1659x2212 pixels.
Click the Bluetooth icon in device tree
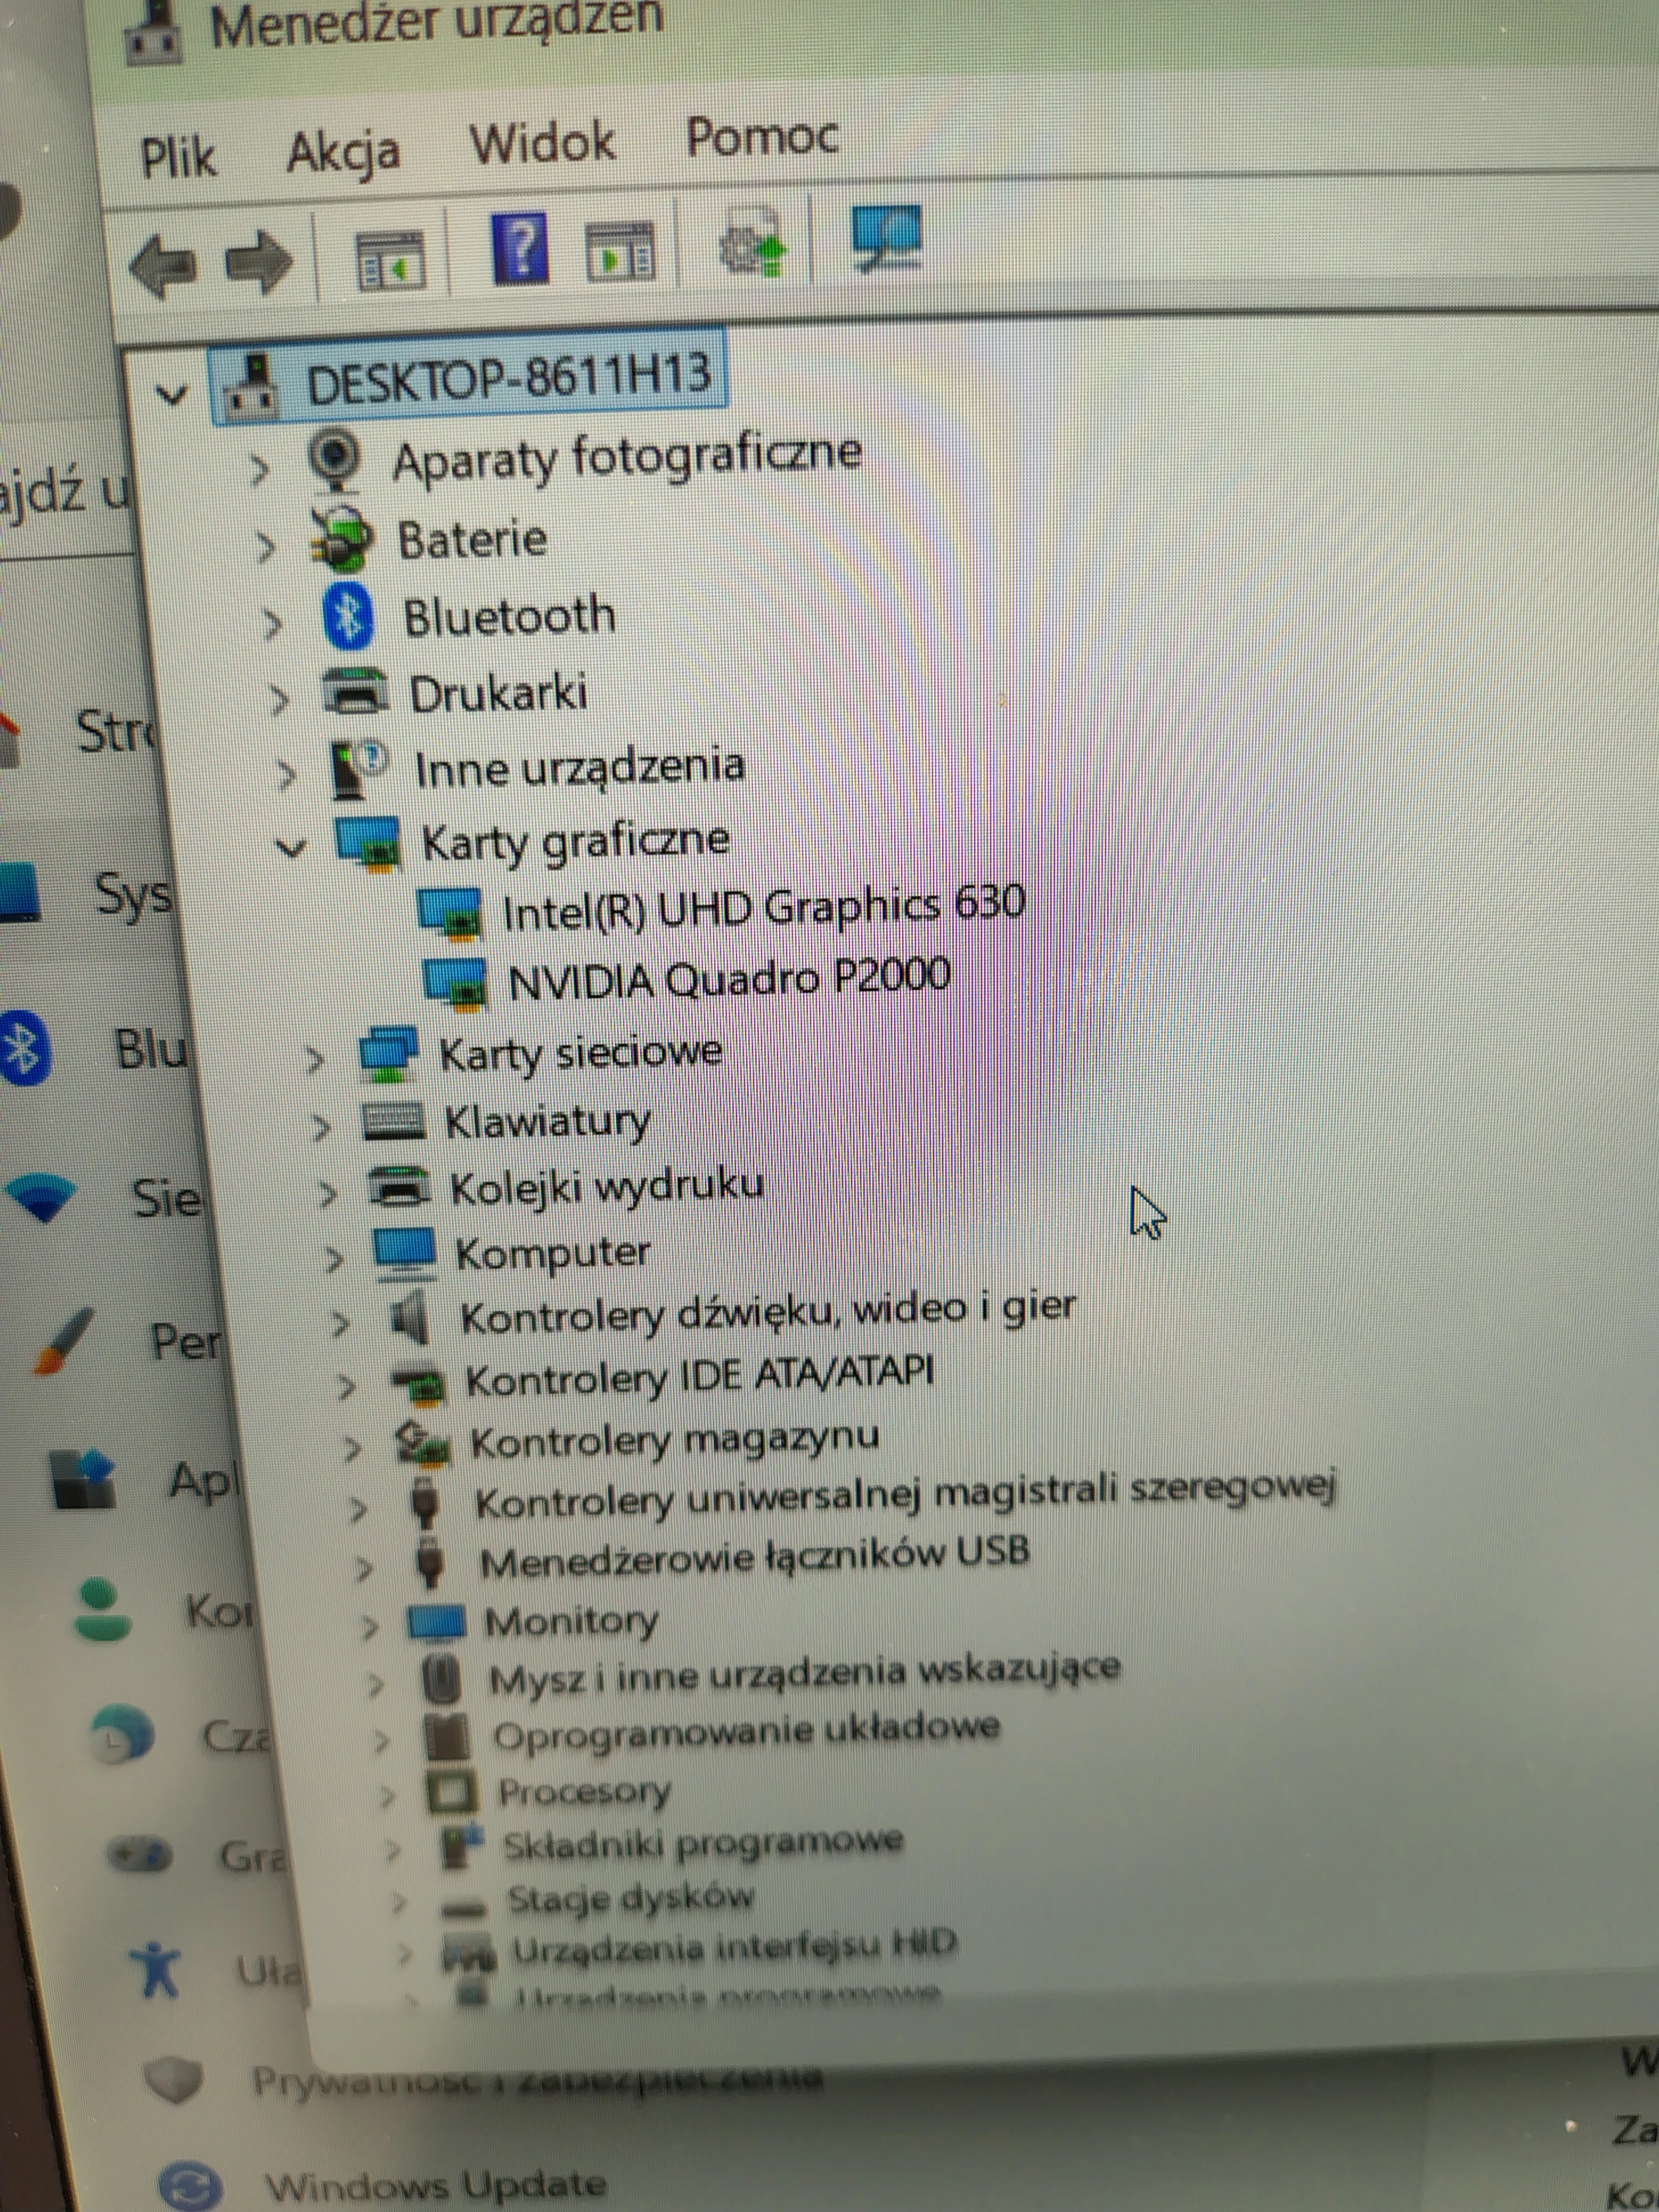tap(349, 616)
